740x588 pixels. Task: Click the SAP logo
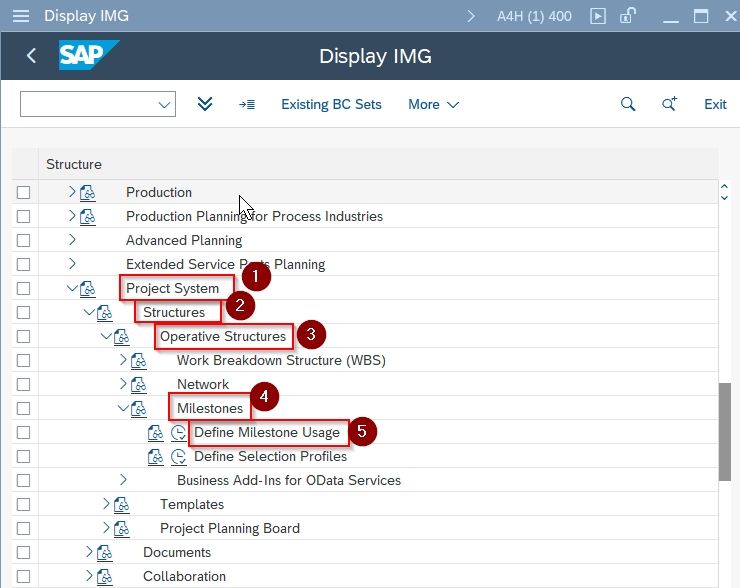(x=88, y=55)
